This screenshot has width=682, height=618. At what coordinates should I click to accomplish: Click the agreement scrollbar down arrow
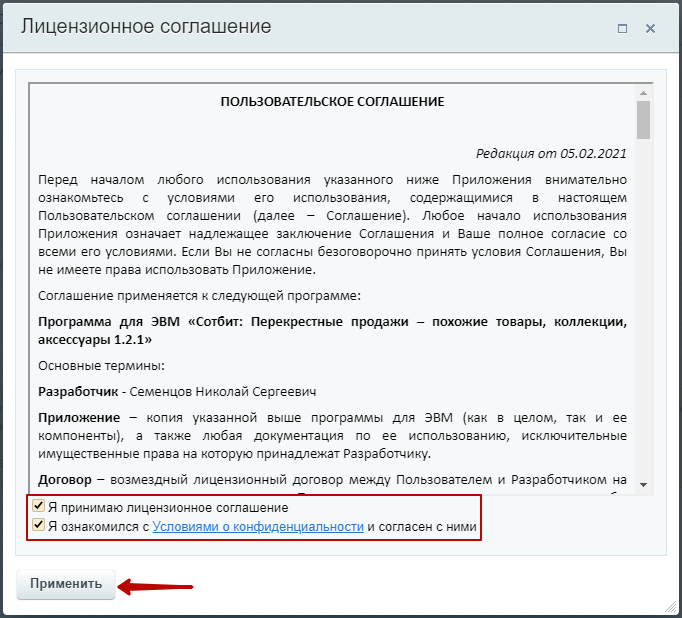click(x=644, y=484)
